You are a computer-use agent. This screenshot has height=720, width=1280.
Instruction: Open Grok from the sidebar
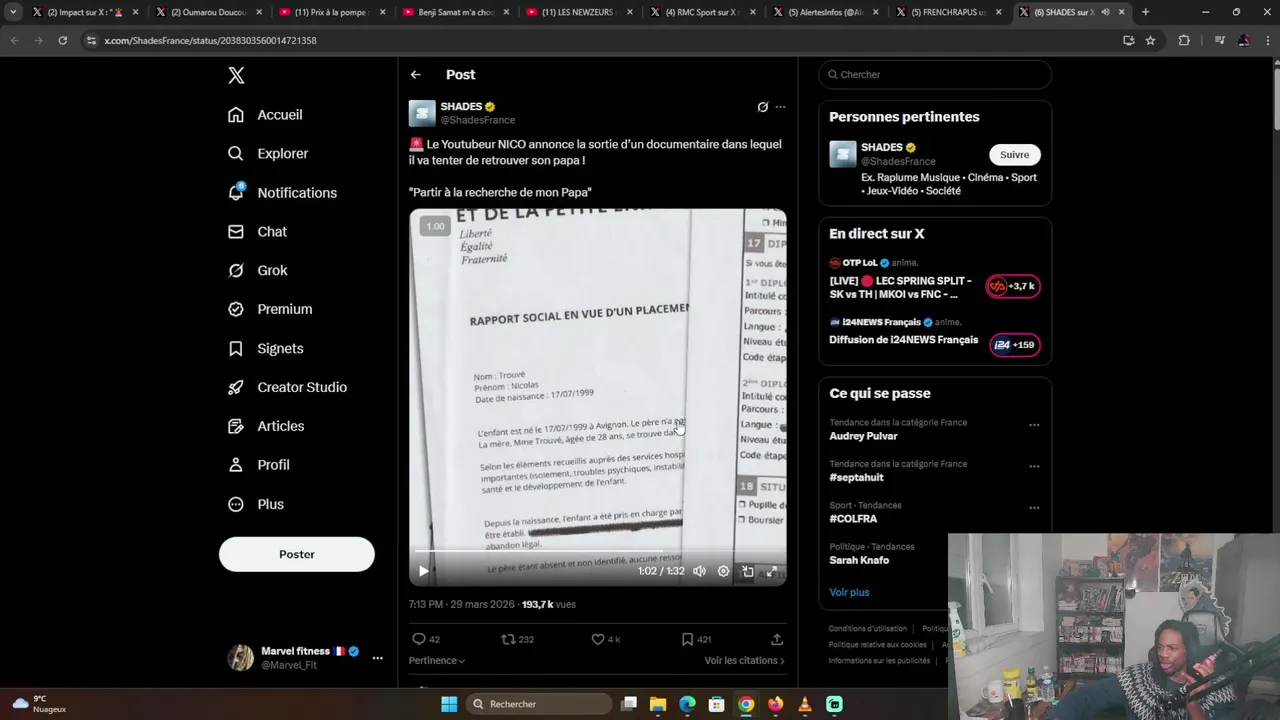click(x=257, y=271)
